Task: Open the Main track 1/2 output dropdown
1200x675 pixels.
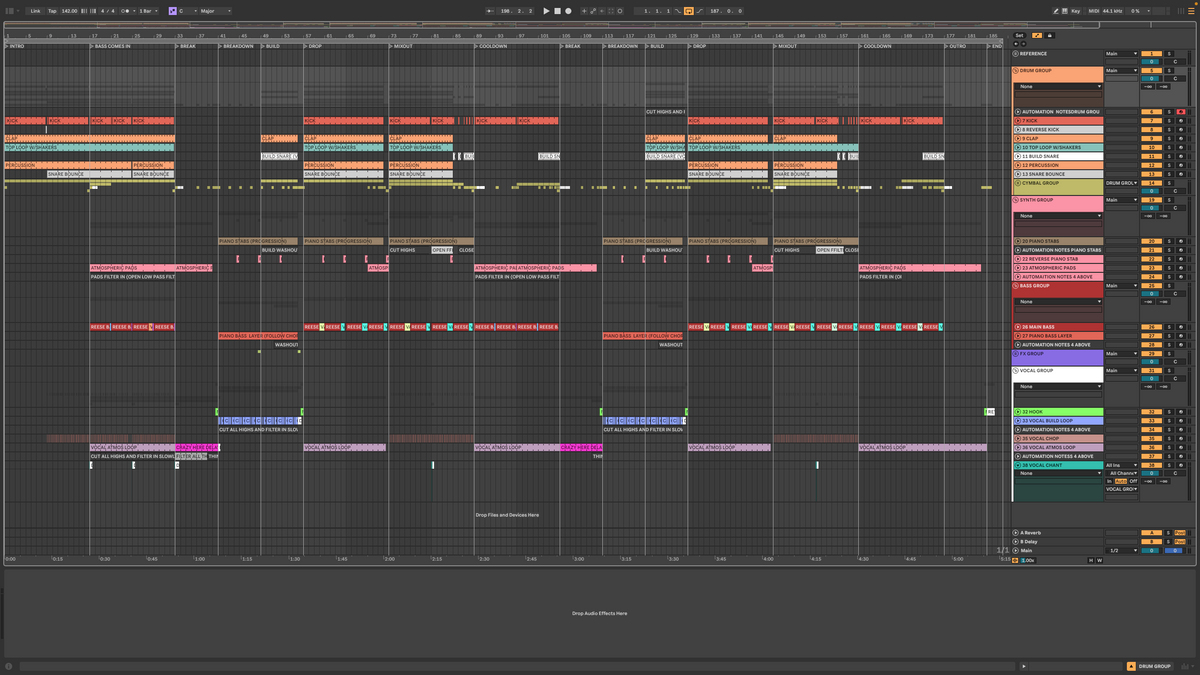Action: pos(1121,551)
